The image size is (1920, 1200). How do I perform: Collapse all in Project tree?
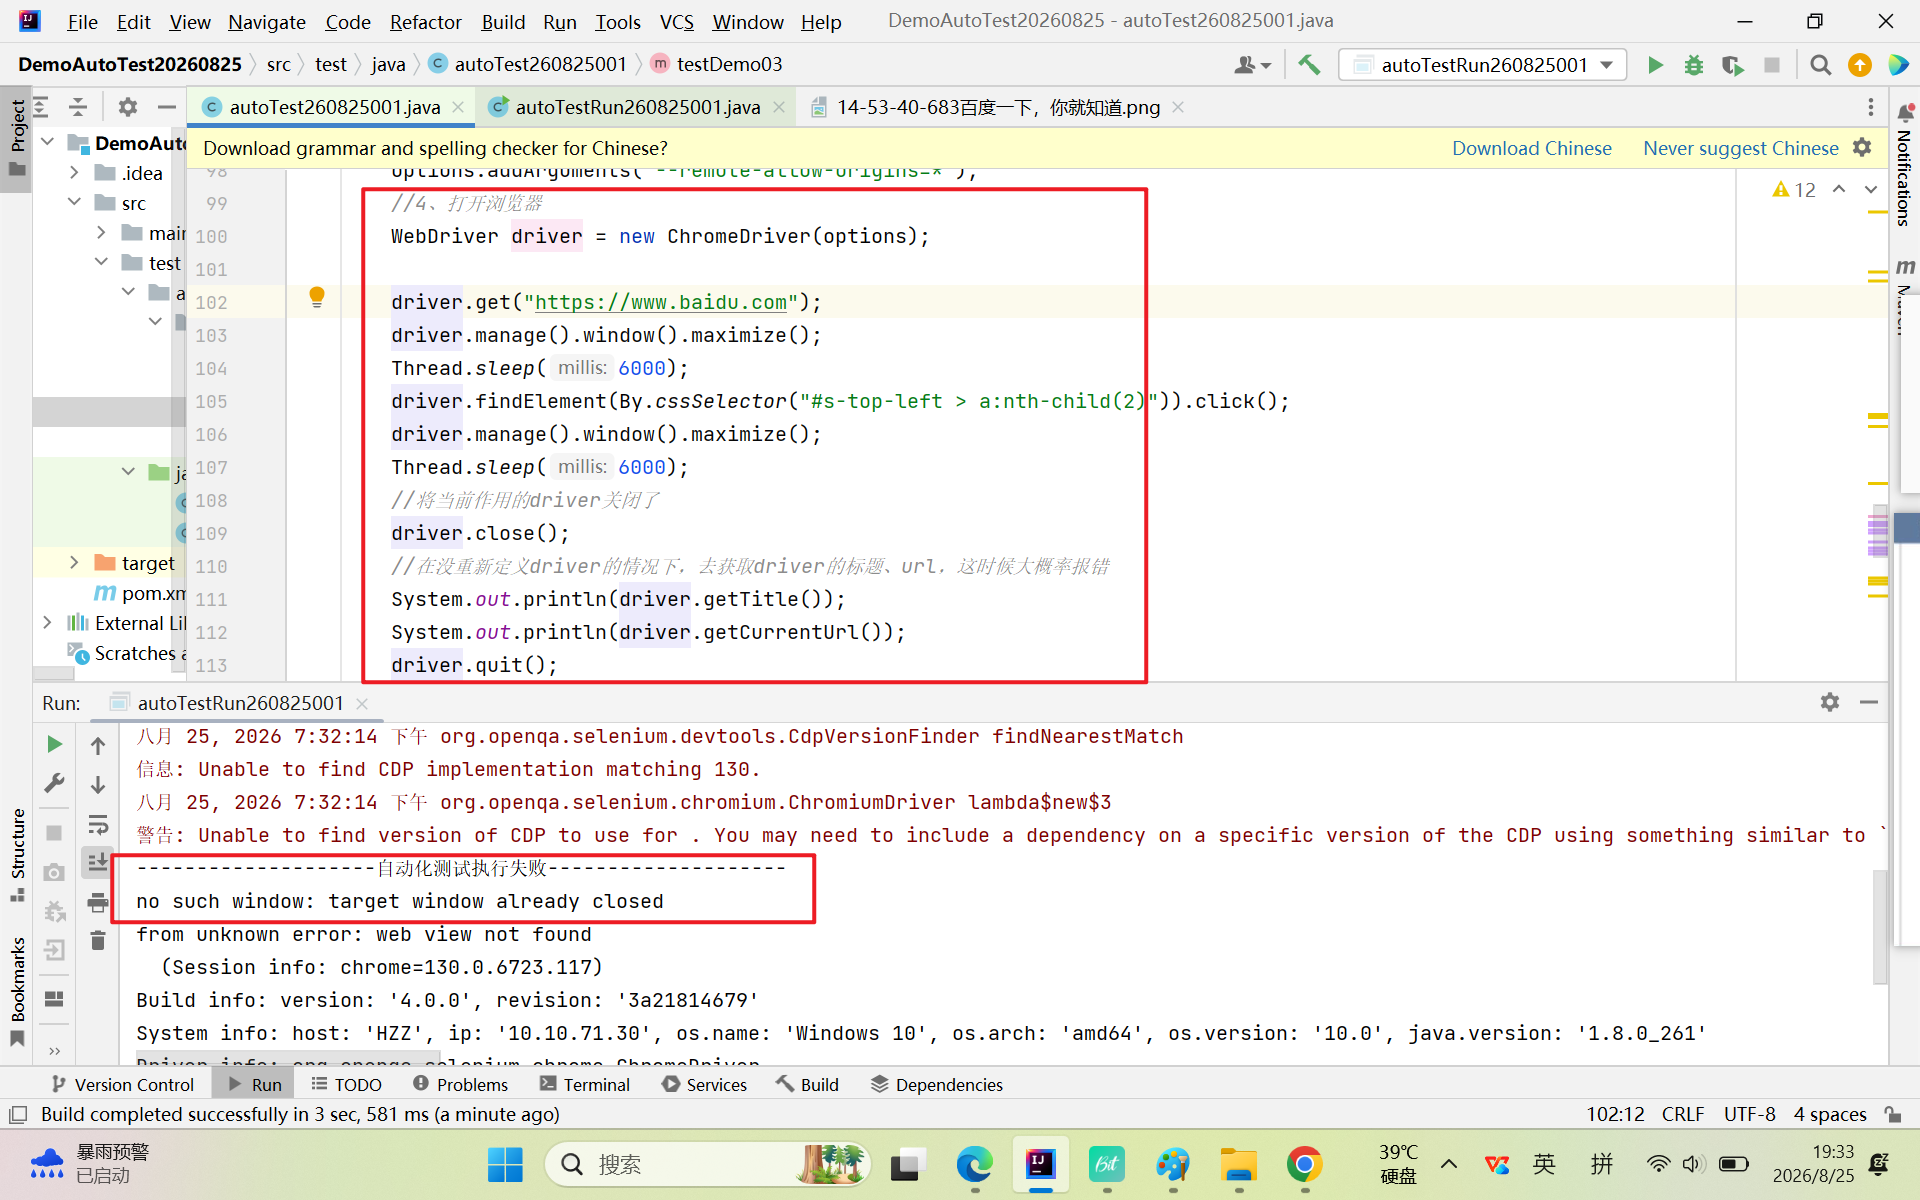[x=78, y=107]
